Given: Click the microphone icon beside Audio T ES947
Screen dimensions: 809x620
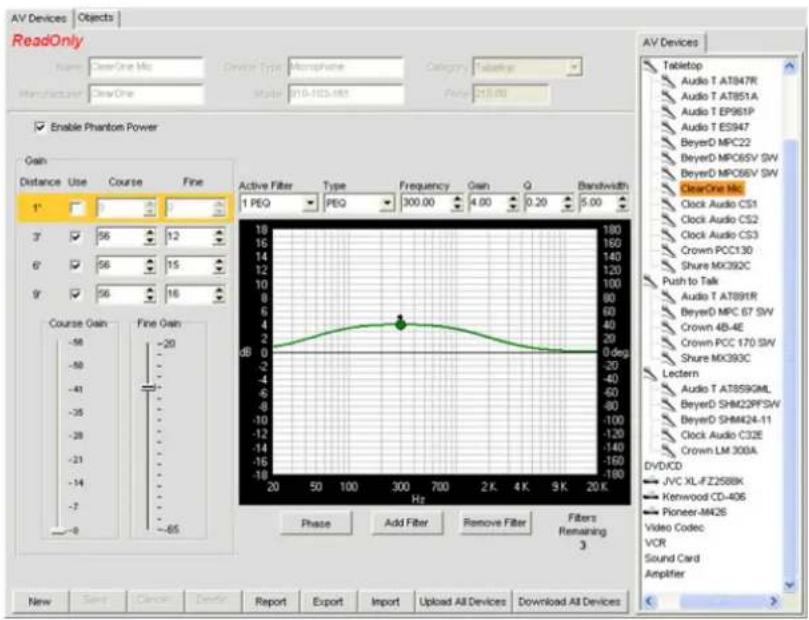Looking at the screenshot, I should tap(669, 127).
